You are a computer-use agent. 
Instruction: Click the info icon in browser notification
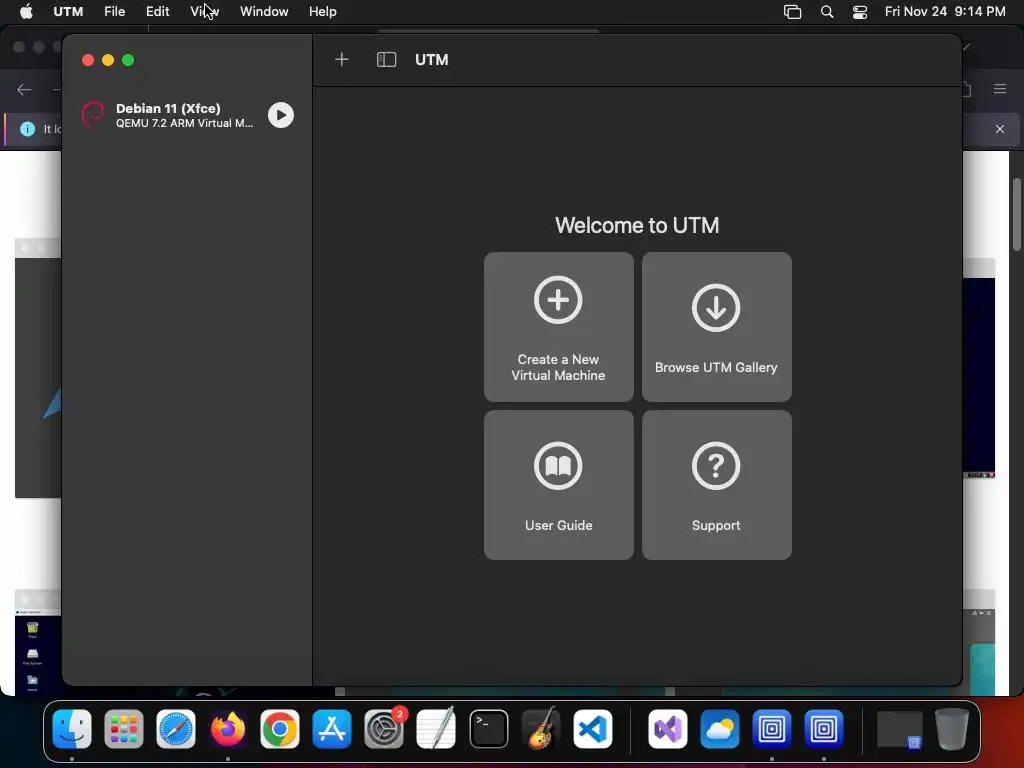pos(27,129)
